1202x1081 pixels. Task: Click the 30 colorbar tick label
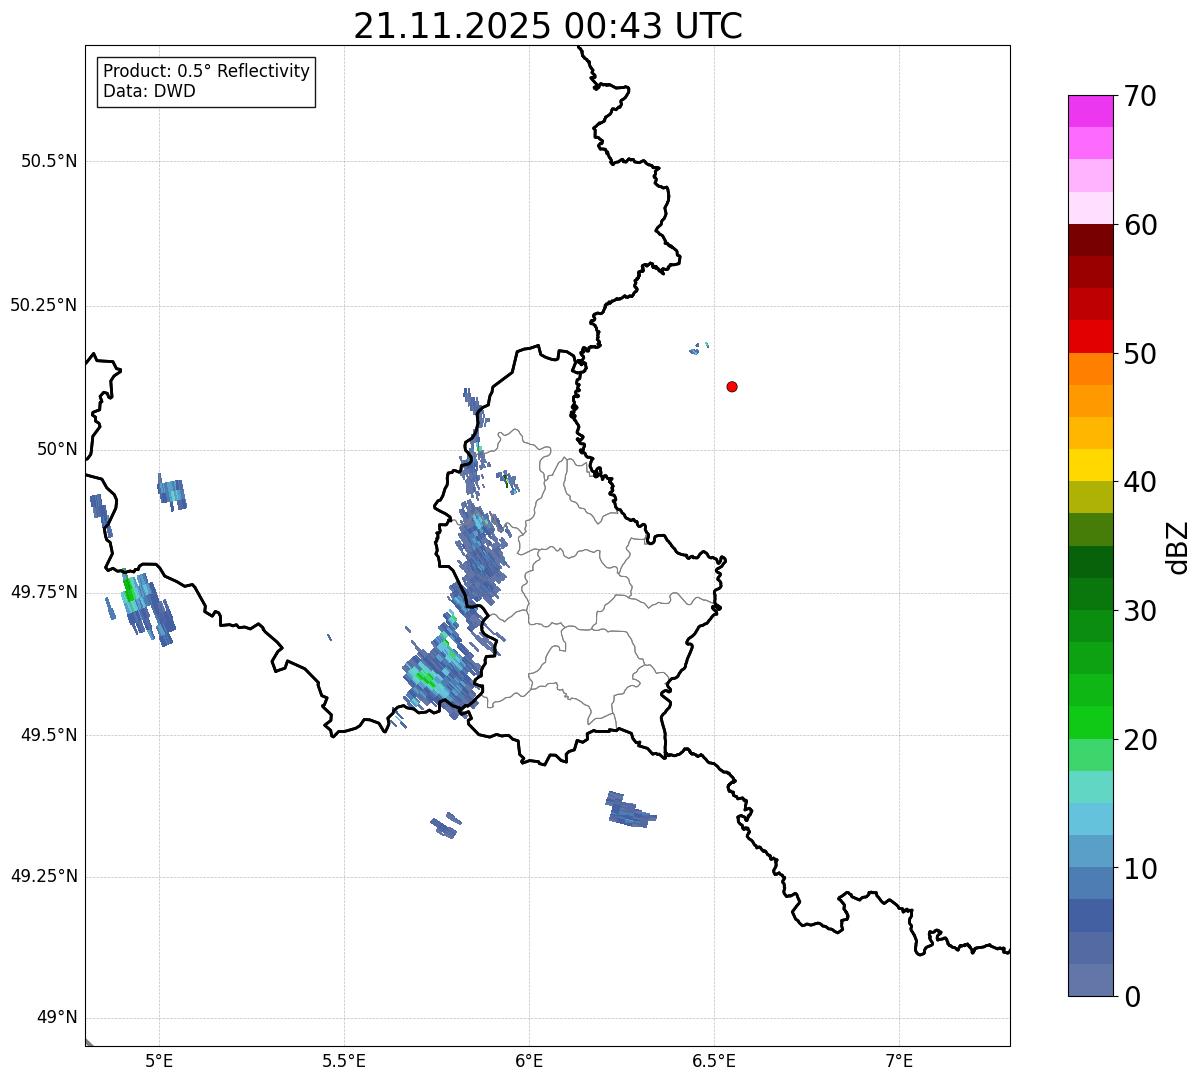pyautogui.click(x=1140, y=611)
